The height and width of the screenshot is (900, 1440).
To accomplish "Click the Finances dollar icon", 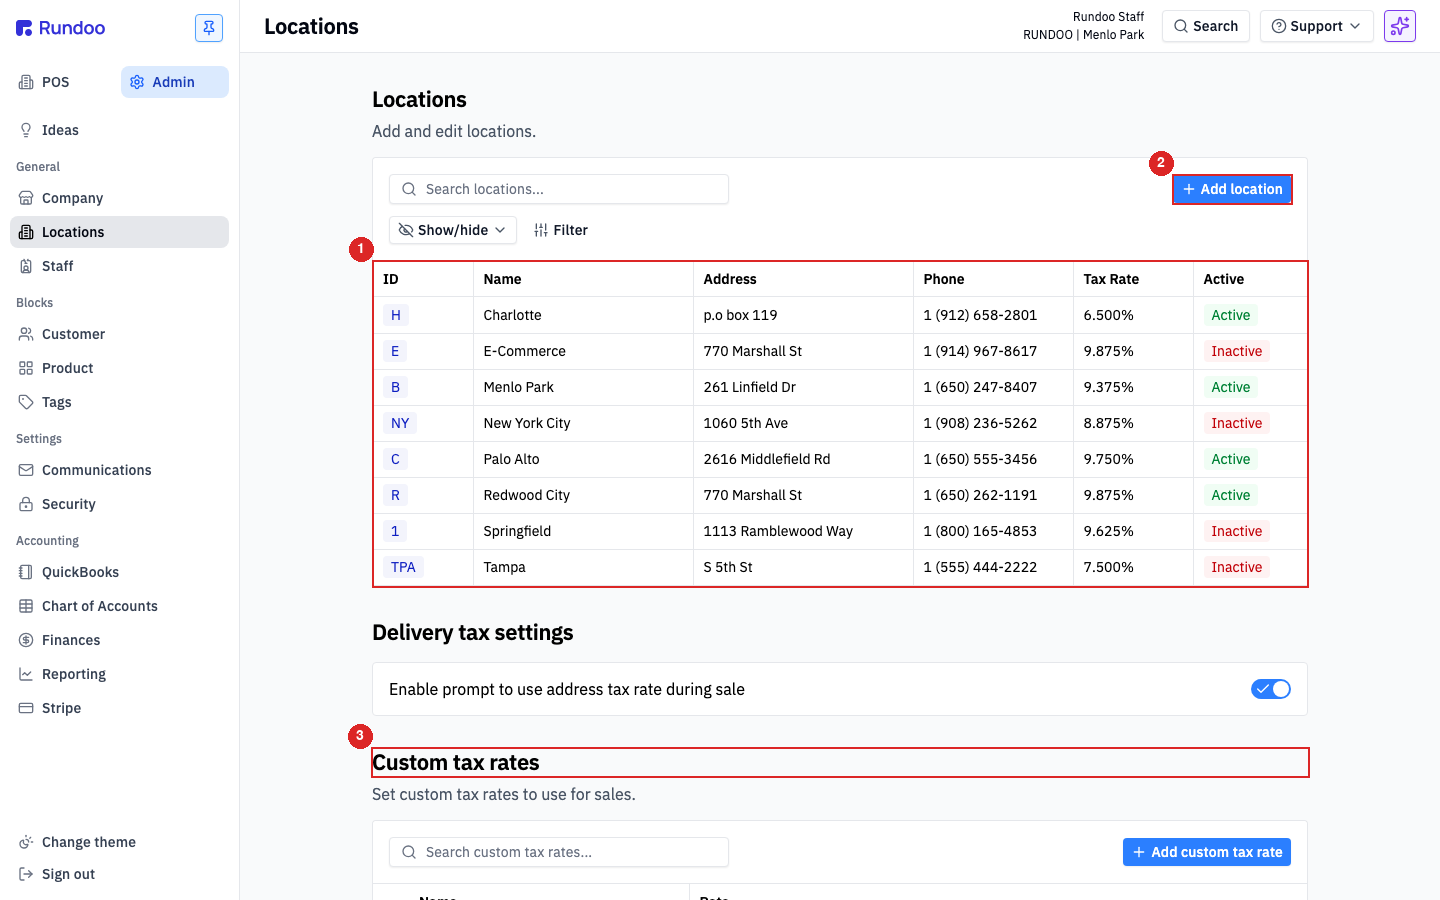I will [x=26, y=640].
